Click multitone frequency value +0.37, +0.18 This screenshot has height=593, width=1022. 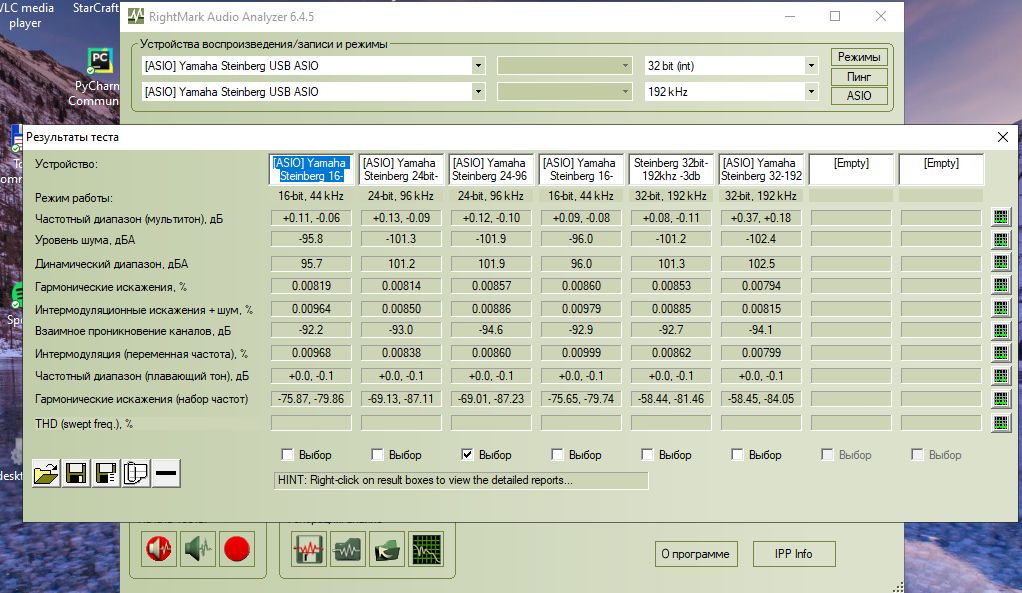(761, 218)
